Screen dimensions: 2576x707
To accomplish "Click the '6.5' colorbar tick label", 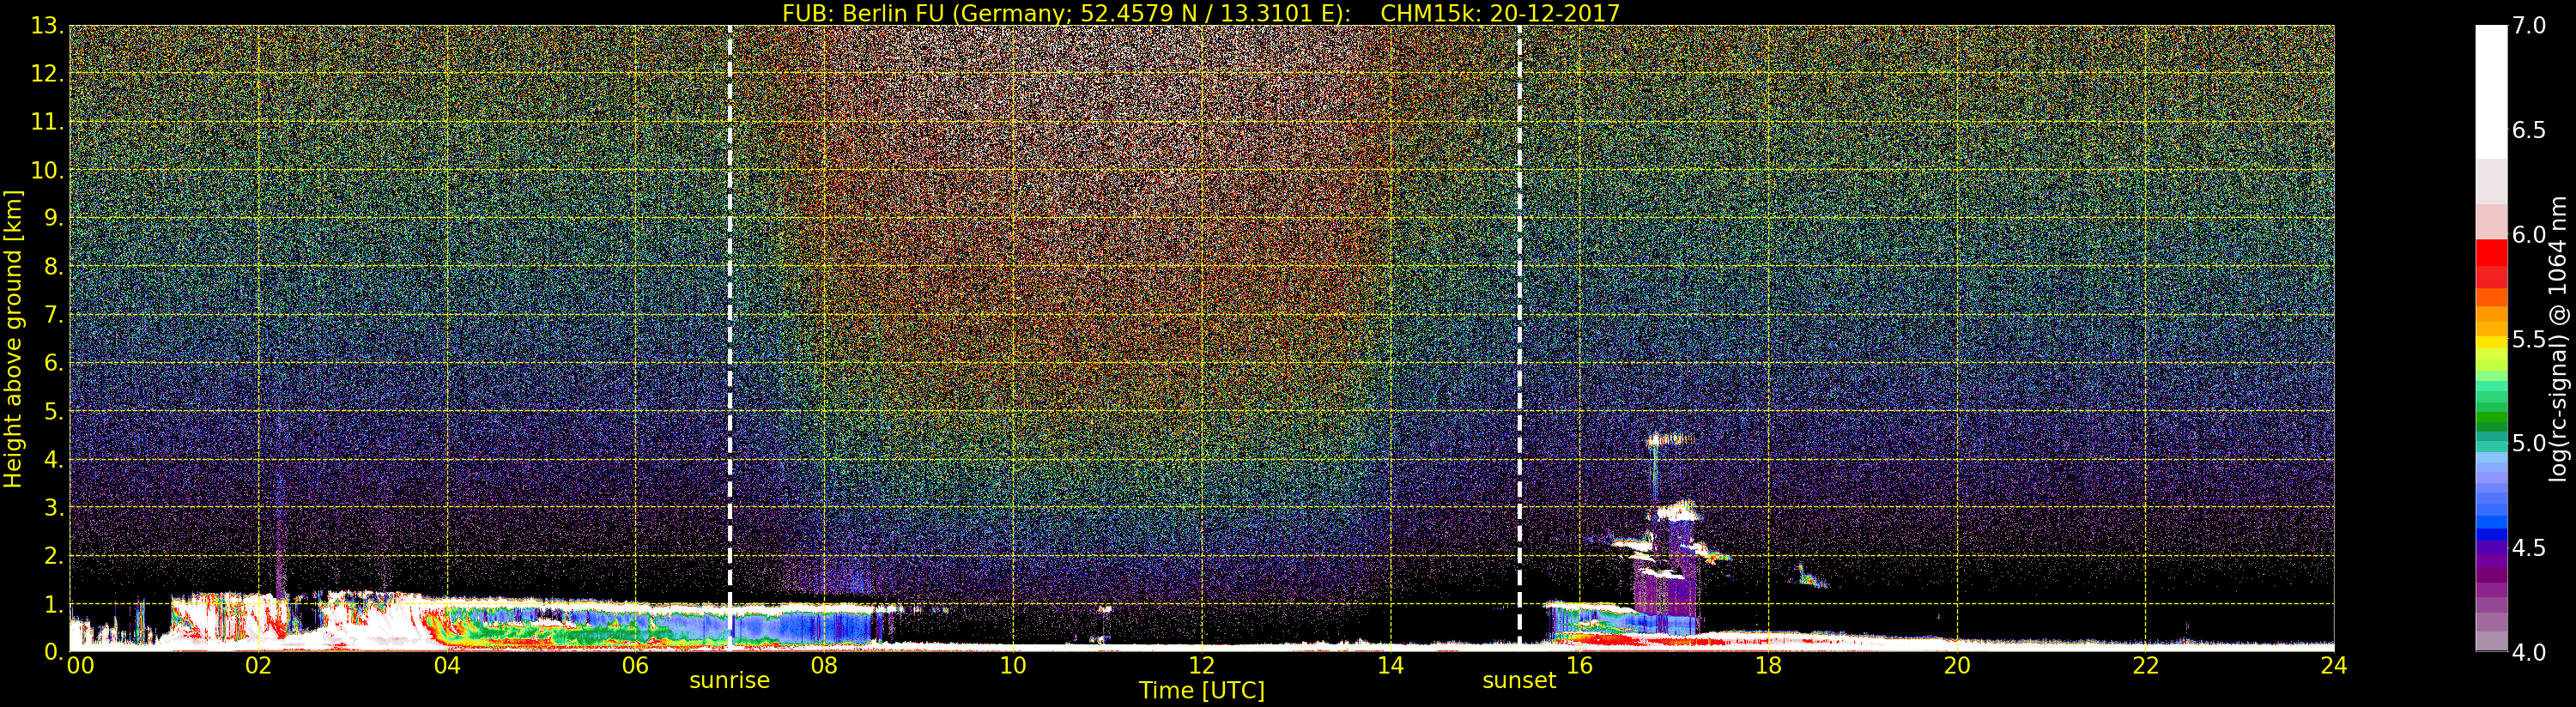I will 2529,130.
